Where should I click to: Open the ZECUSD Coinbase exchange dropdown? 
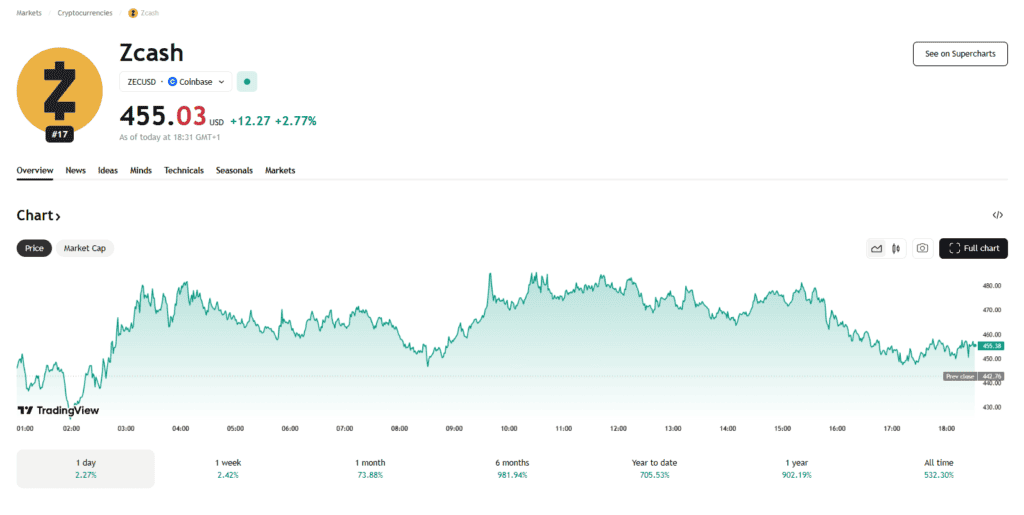pos(175,81)
